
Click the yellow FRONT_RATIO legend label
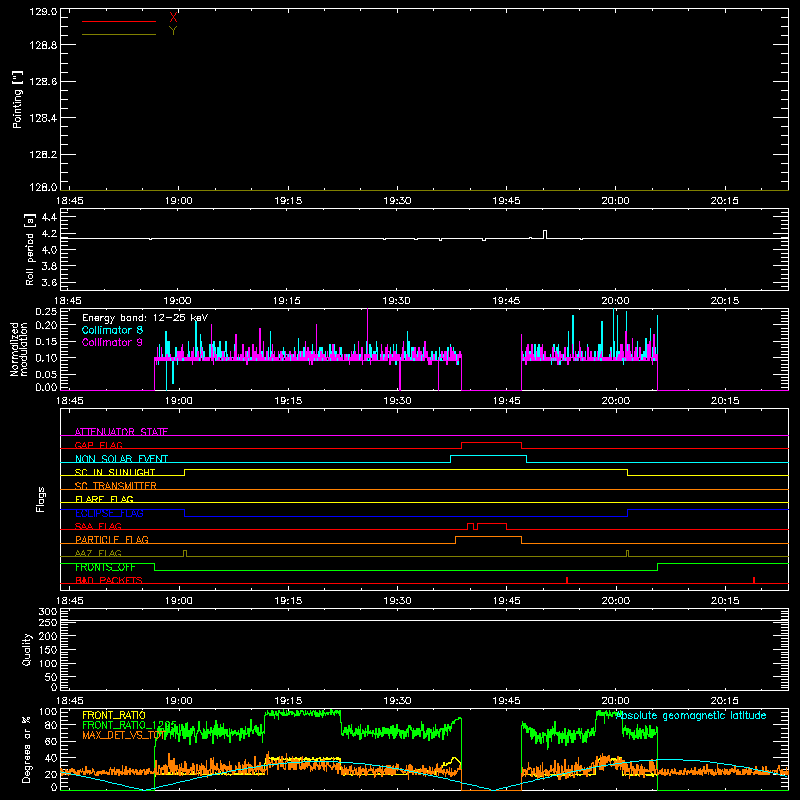pyautogui.click(x=114, y=715)
